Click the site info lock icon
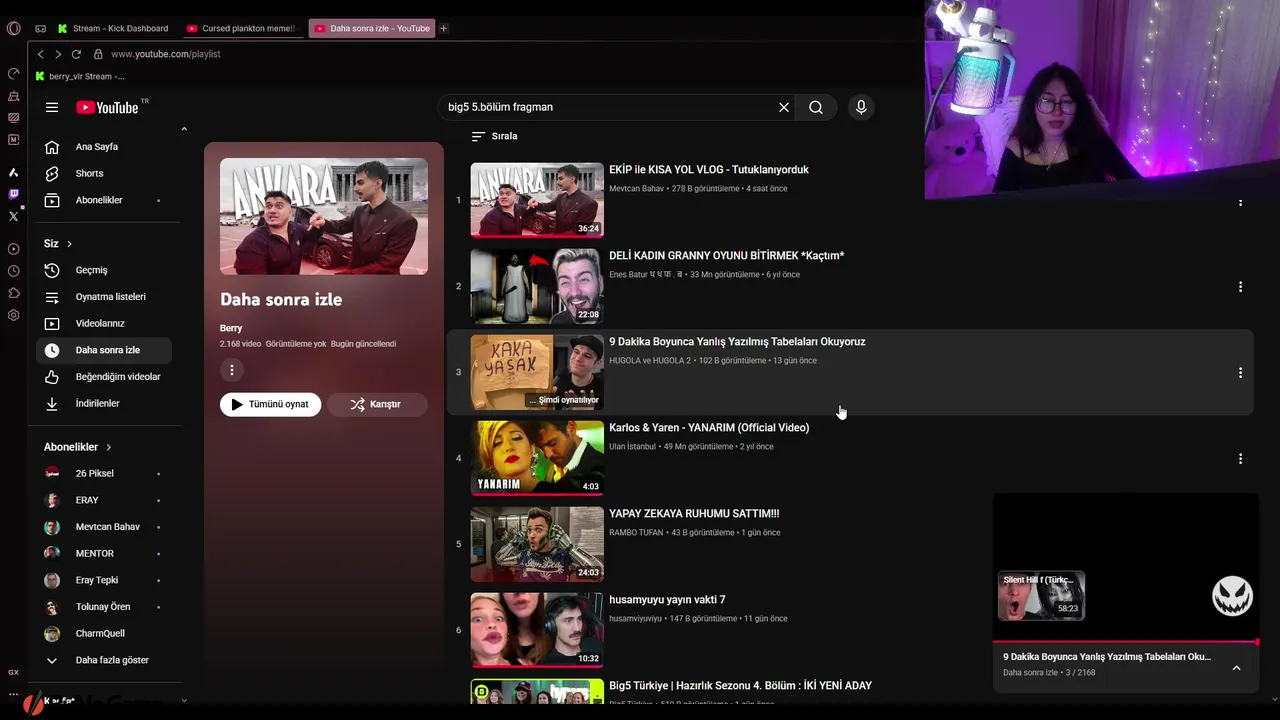Screen dimensions: 1280x720 coord(98,54)
